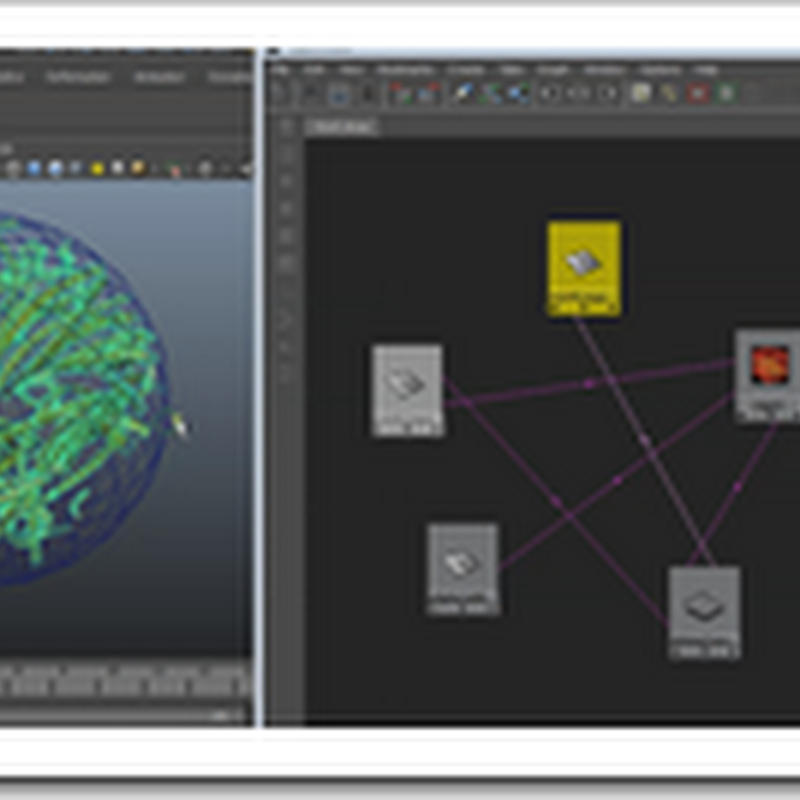The image size is (800, 800).
Task: Click the pale yellow square toolbar icon
Action: (640, 93)
